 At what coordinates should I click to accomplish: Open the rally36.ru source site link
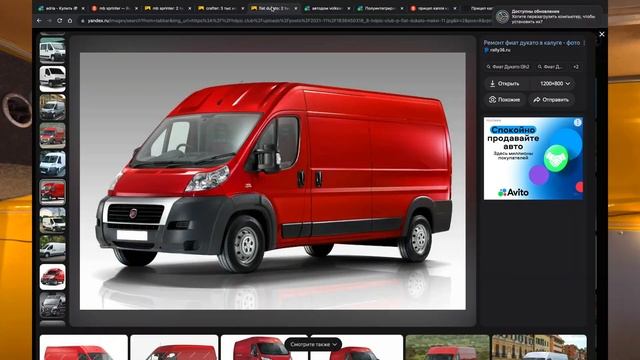point(497,50)
